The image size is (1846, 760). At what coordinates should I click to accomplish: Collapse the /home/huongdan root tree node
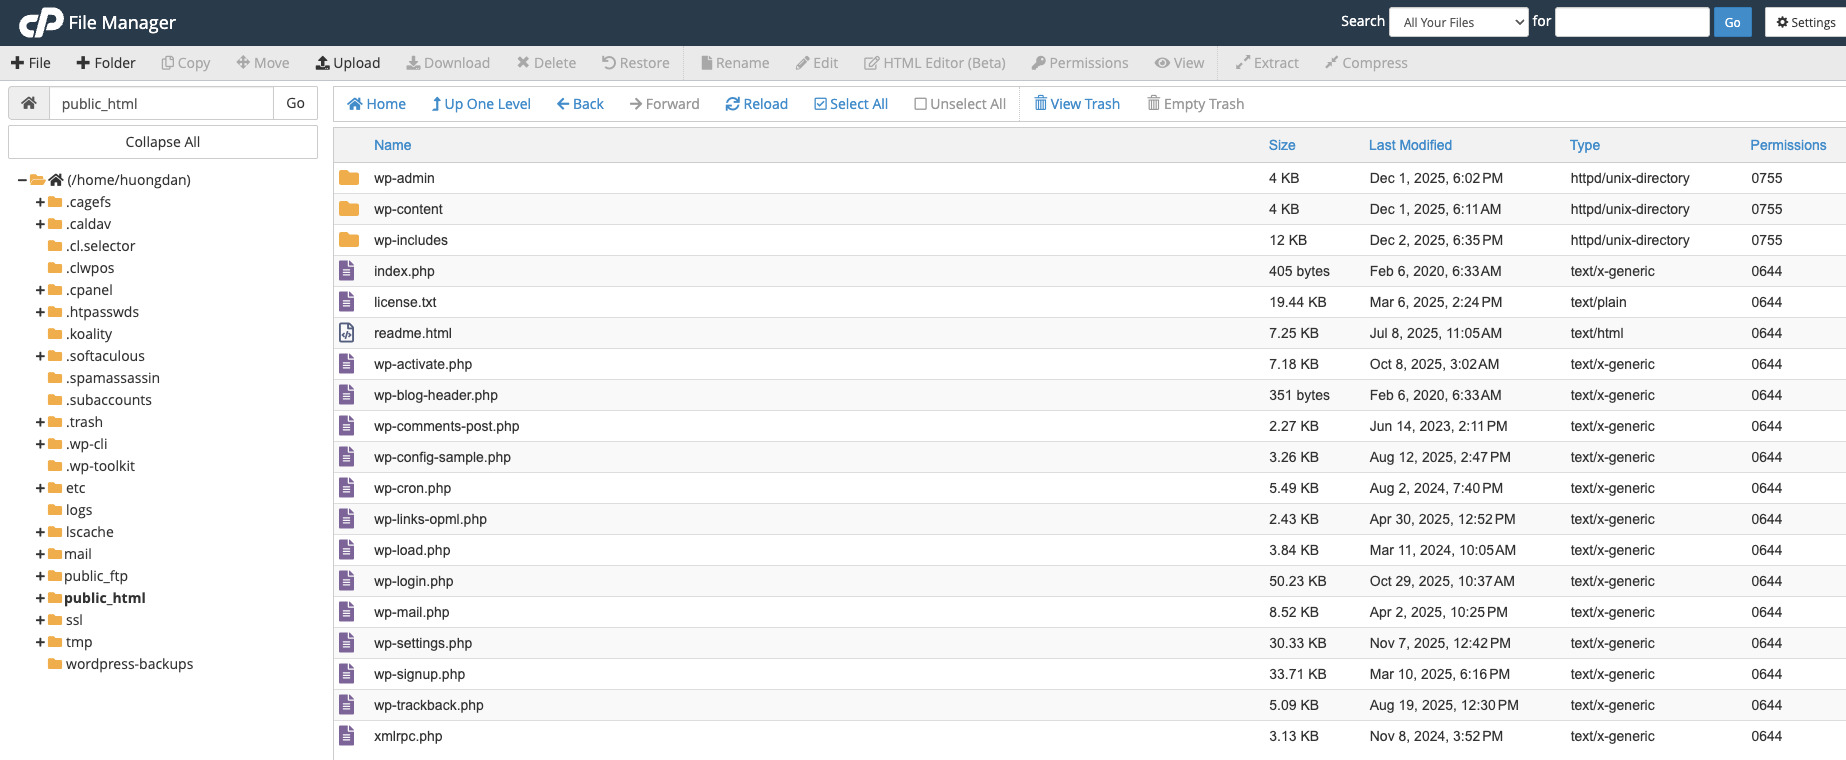pos(22,180)
